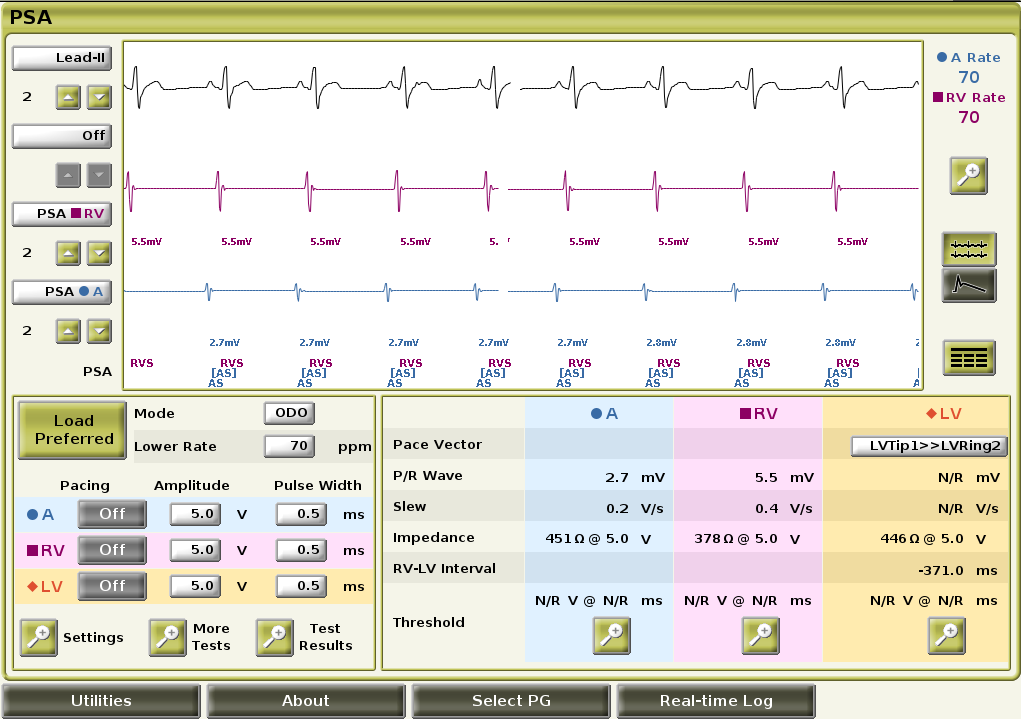1021x719 pixels.
Task: Select the single-waveform view icon
Action: click(968, 285)
